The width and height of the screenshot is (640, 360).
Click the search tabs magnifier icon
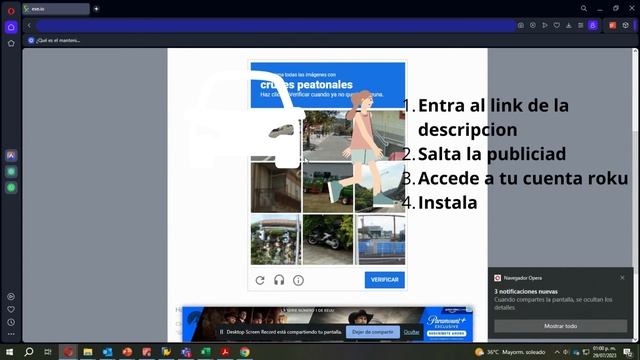pyautogui.click(x=584, y=9)
